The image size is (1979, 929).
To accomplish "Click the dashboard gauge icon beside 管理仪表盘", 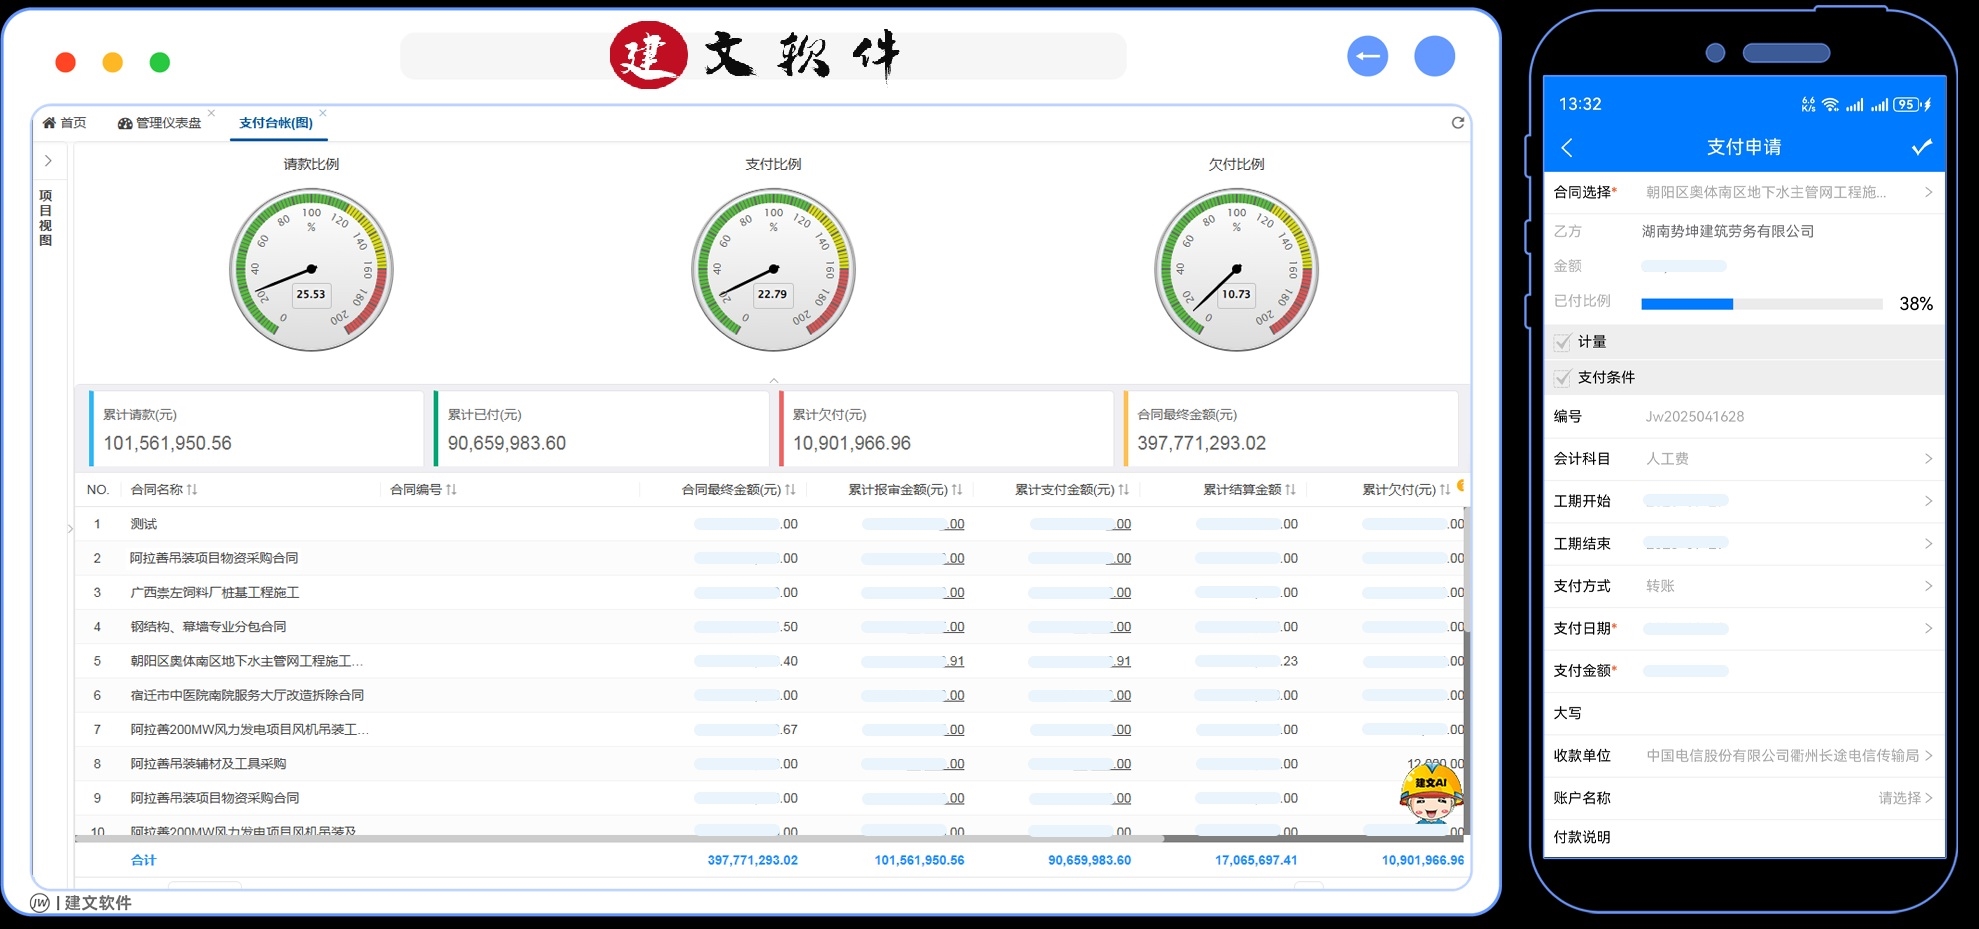I will tap(124, 122).
